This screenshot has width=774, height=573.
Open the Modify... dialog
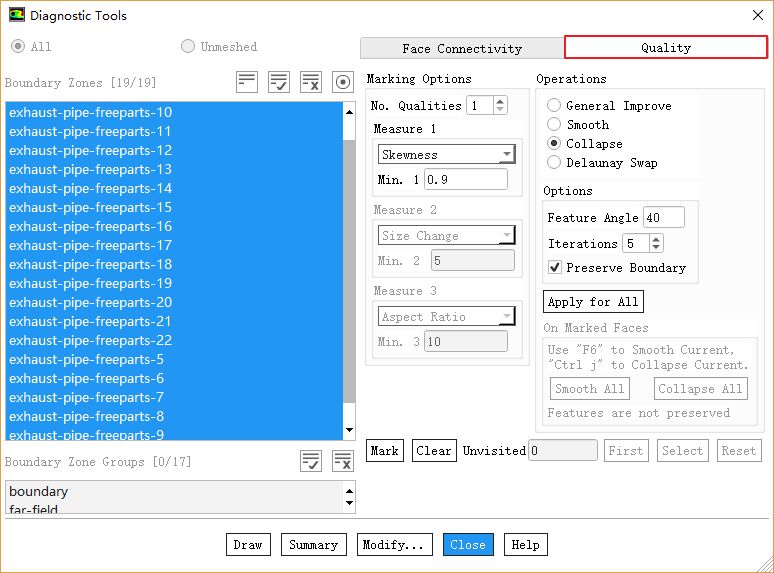click(394, 544)
